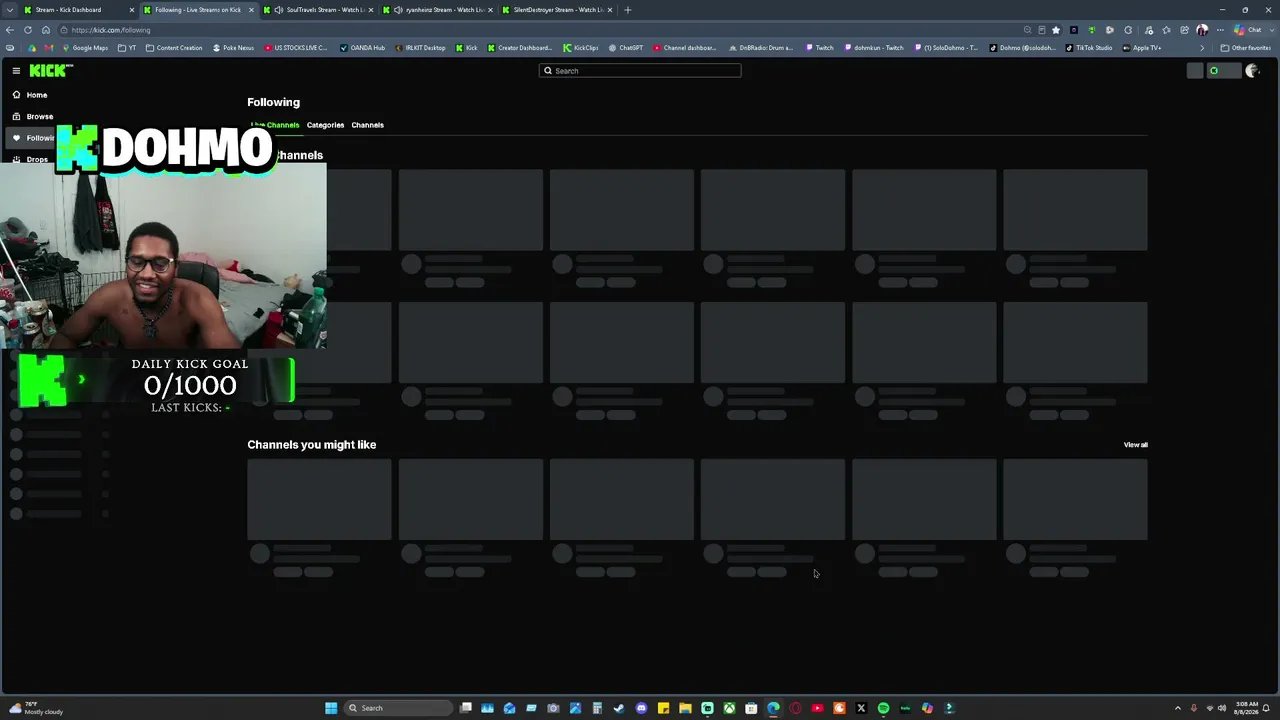Open the DnBRadio bookmark

(760, 48)
